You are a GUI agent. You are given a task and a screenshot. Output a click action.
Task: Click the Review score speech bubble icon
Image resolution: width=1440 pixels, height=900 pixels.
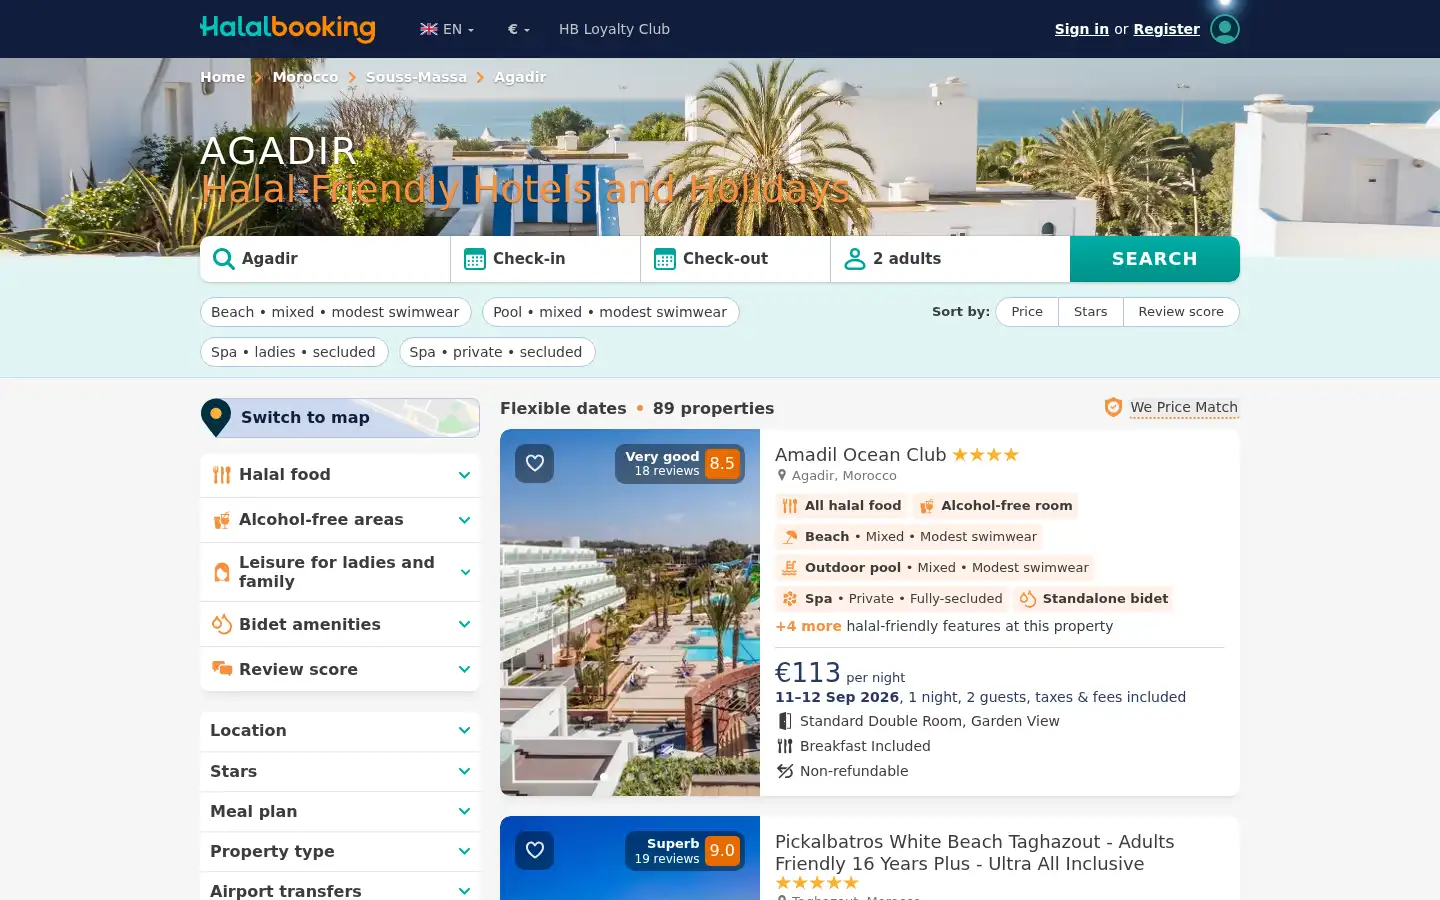[222, 669]
